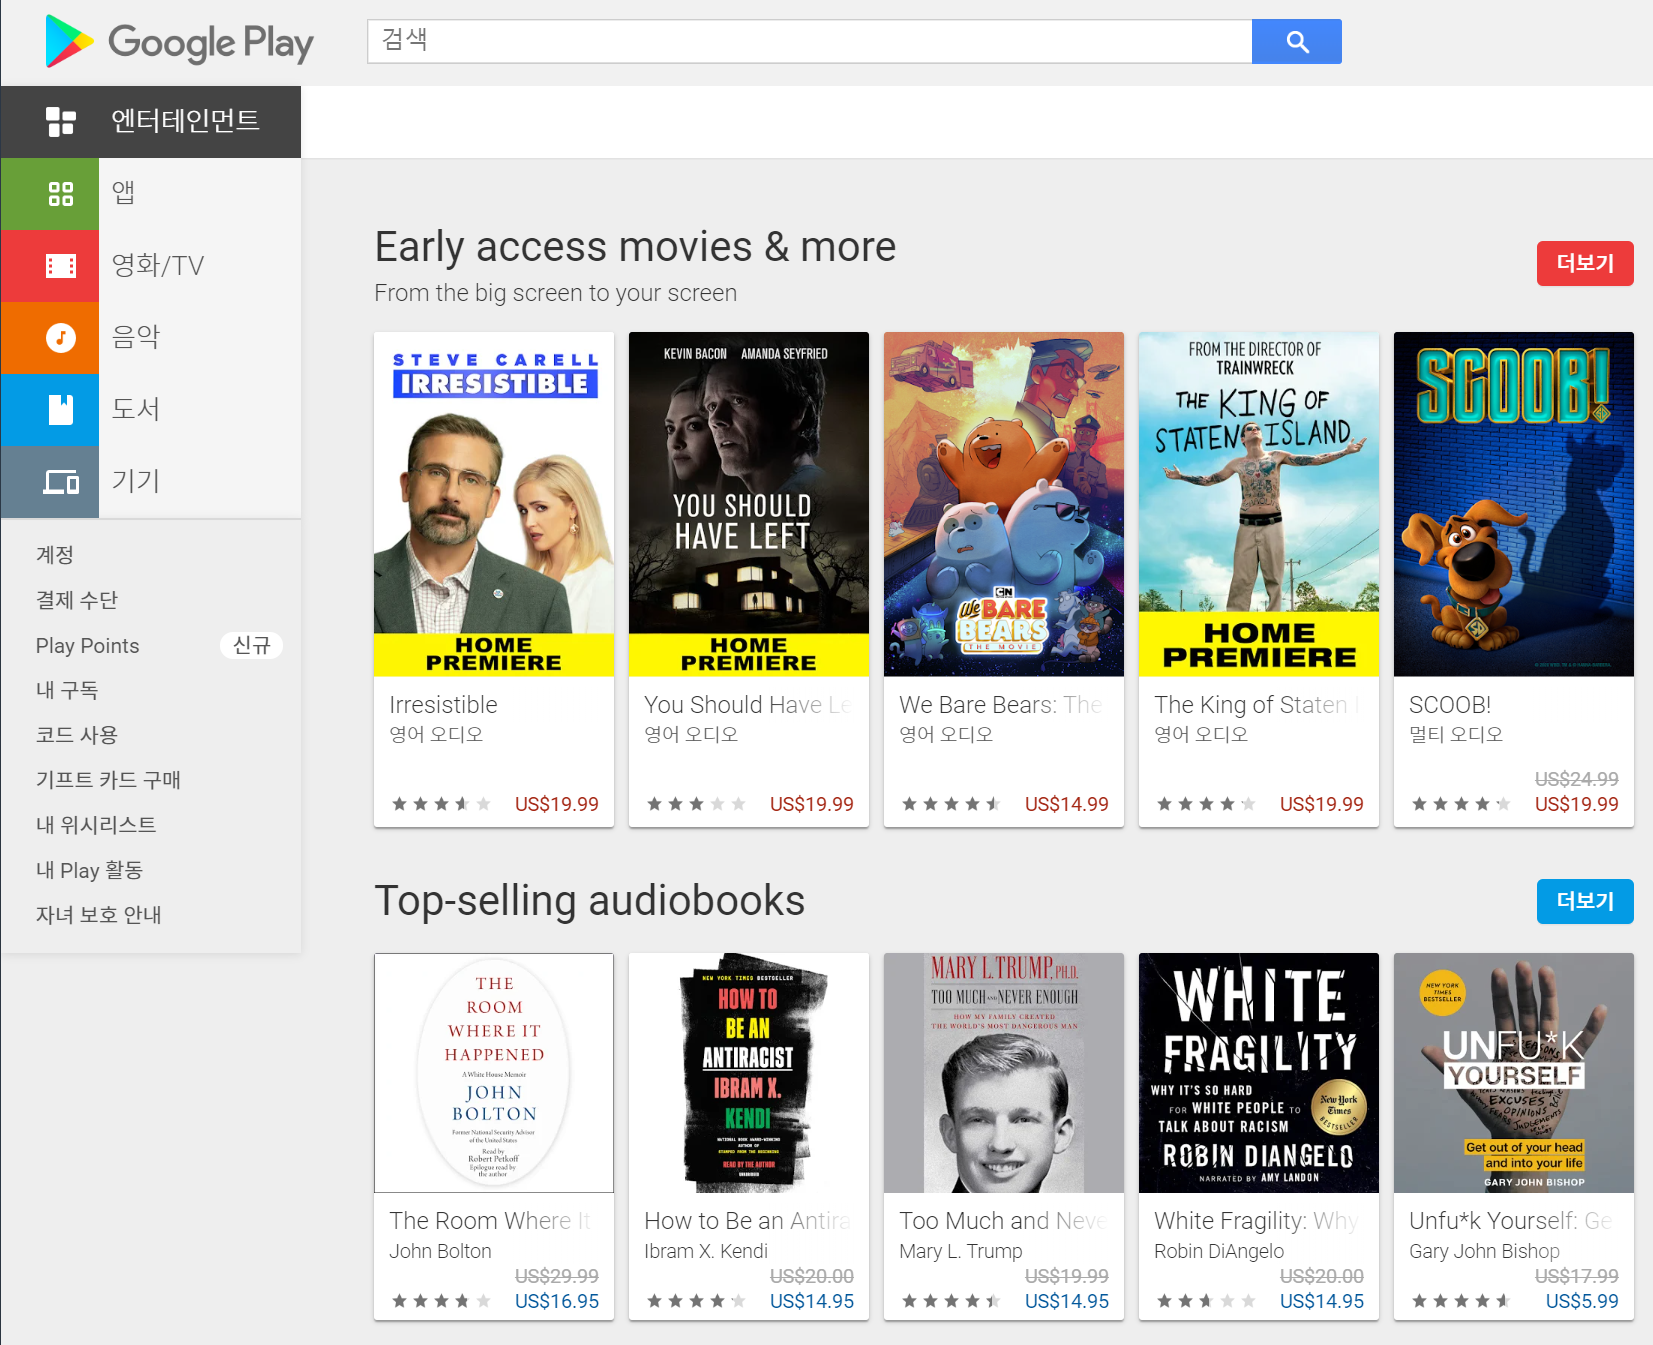The height and width of the screenshot is (1345, 1653).
Task: Click star rating under SCOOB!
Action: tap(1461, 804)
